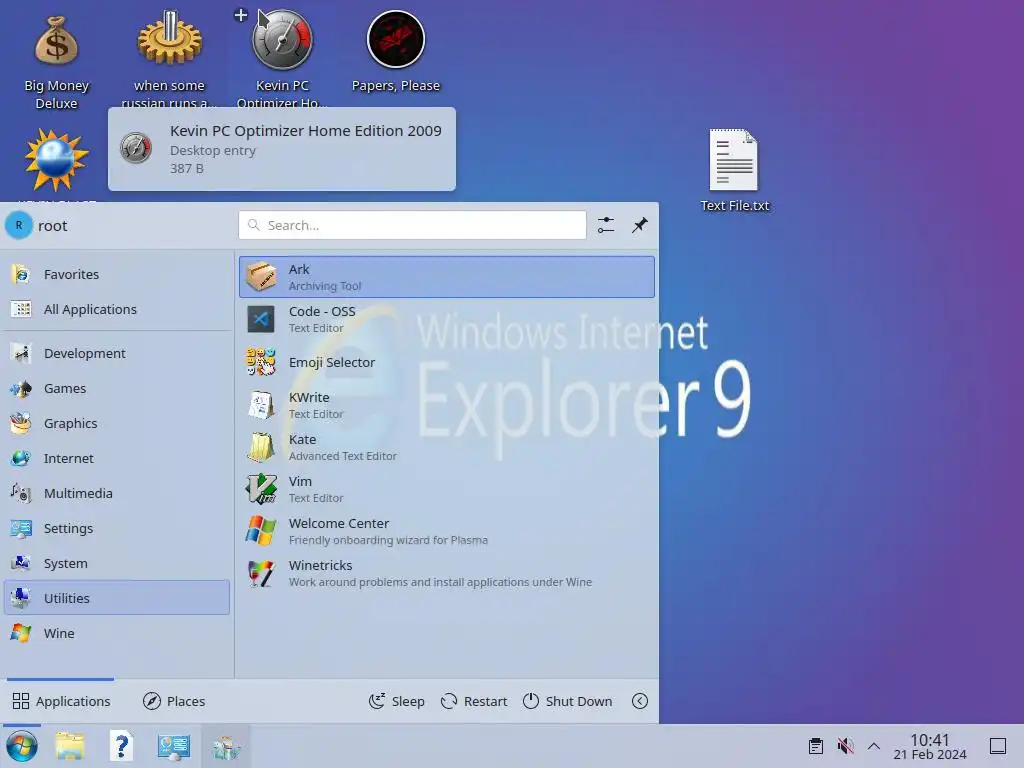This screenshot has height=768, width=1024.
Task: Launch Welcome Center
Action: 447,531
